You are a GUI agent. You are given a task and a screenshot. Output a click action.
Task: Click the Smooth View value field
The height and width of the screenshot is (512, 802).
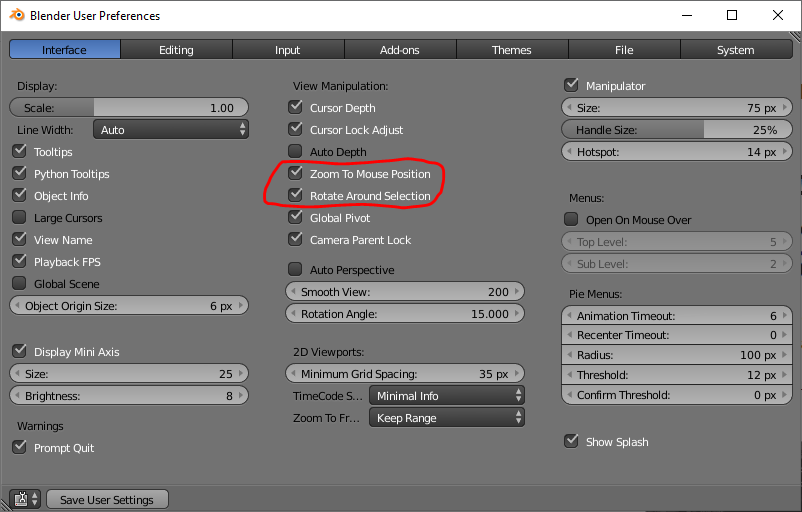(405, 292)
